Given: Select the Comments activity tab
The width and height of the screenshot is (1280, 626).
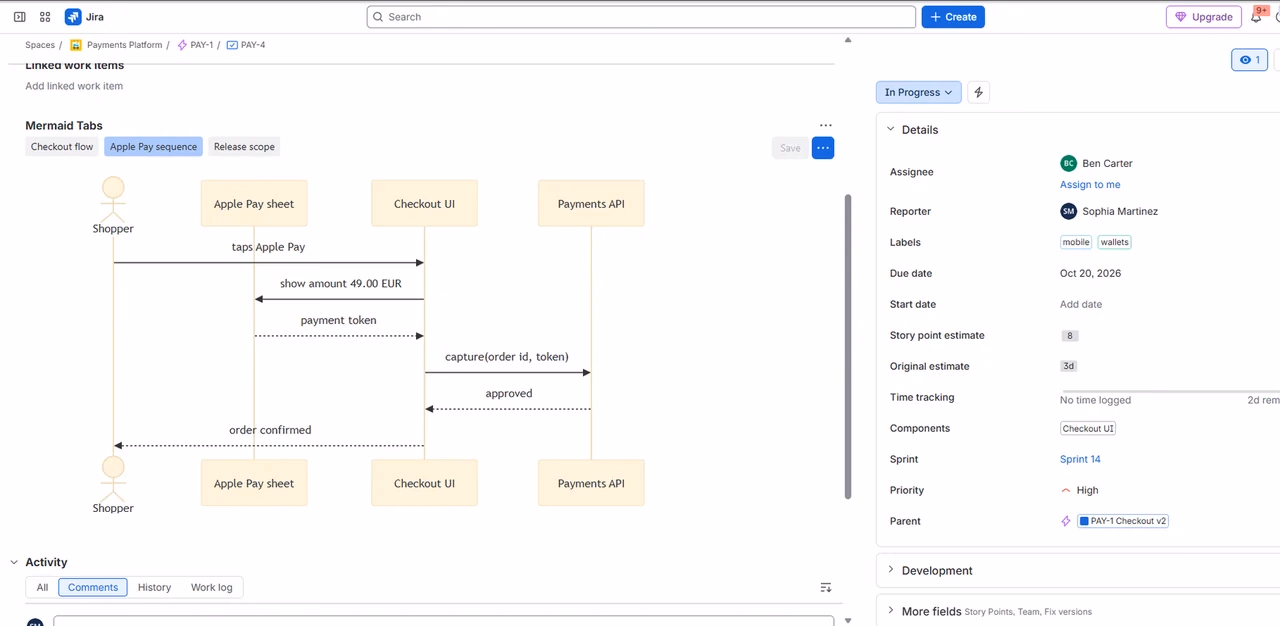Looking at the screenshot, I should [93, 588].
